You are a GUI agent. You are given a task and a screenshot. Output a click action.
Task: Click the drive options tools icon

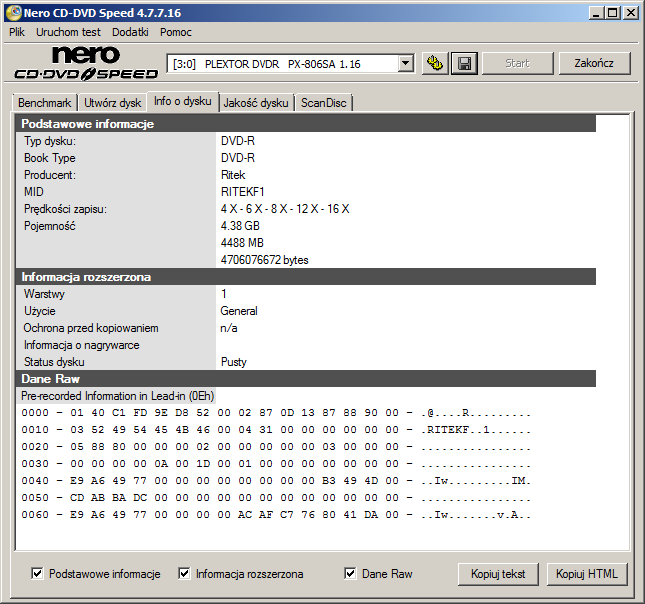click(x=435, y=63)
